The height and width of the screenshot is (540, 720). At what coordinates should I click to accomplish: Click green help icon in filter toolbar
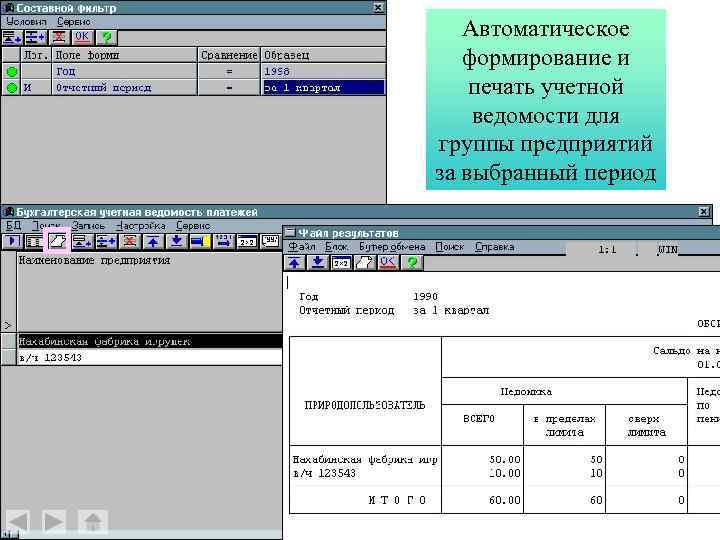(x=107, y=37)
